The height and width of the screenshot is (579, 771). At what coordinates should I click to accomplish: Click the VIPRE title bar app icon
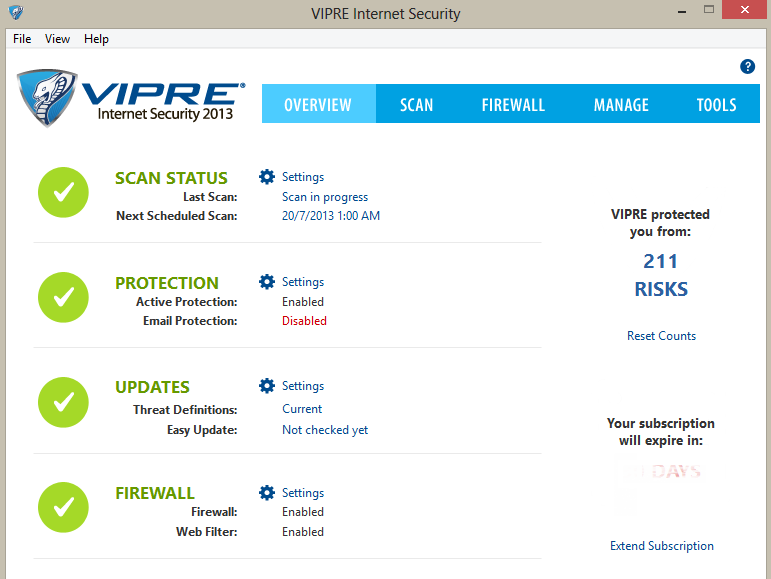[16, 12]
